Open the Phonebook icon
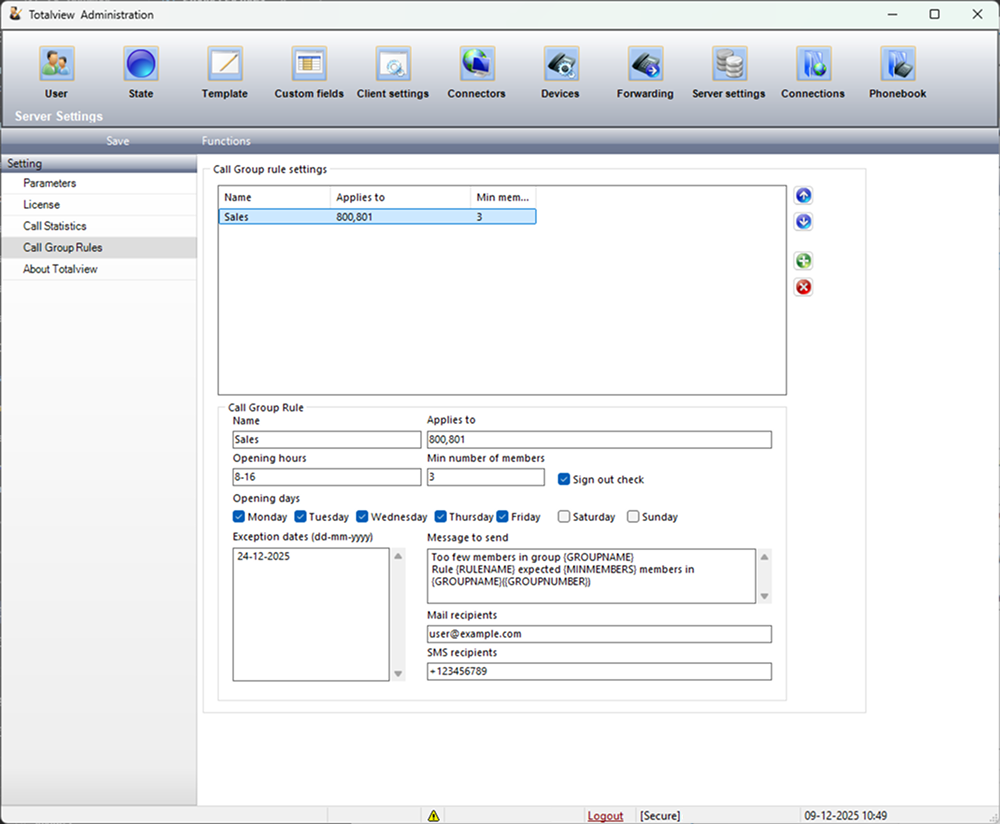The width and height of the screenshot is (1000, 825). [897, 64]
